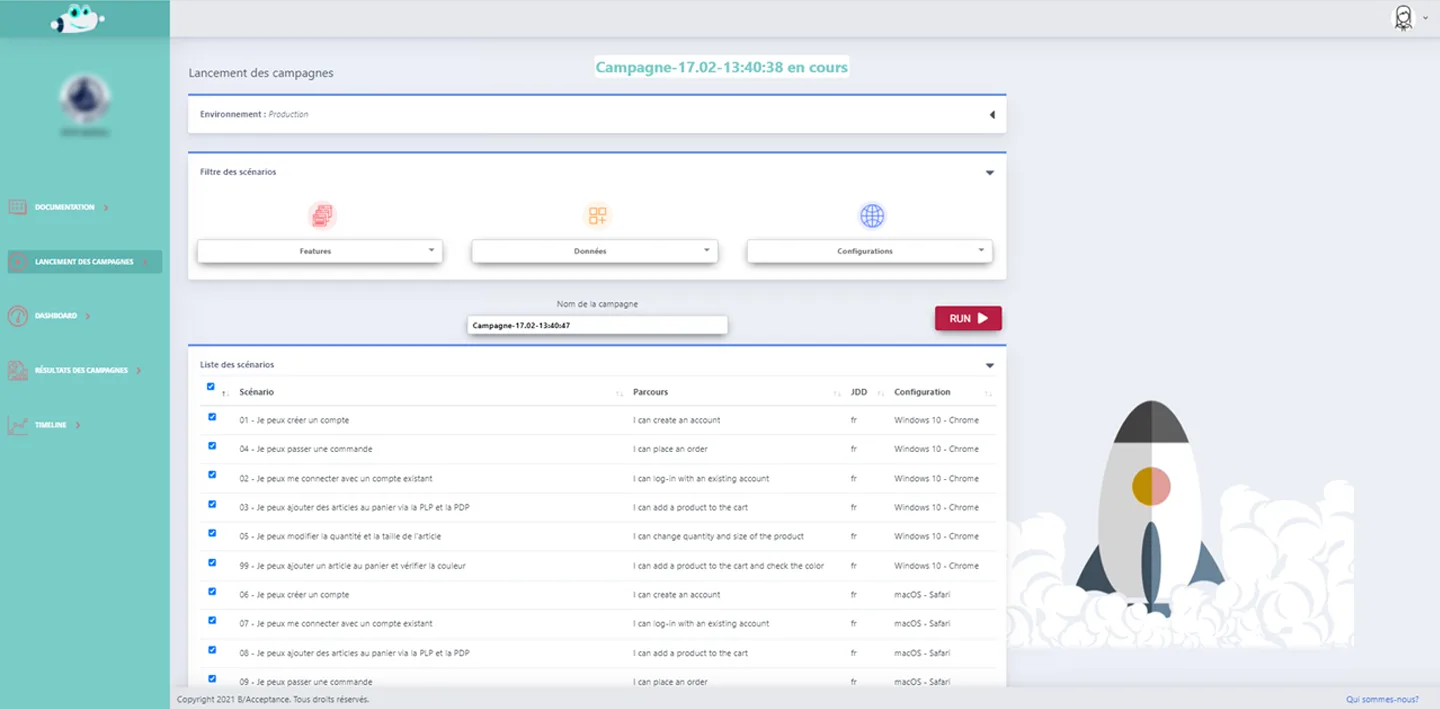Click the blue globe Configurations icon
Screen dimensions: 1440x709
(x=872, y=215)
